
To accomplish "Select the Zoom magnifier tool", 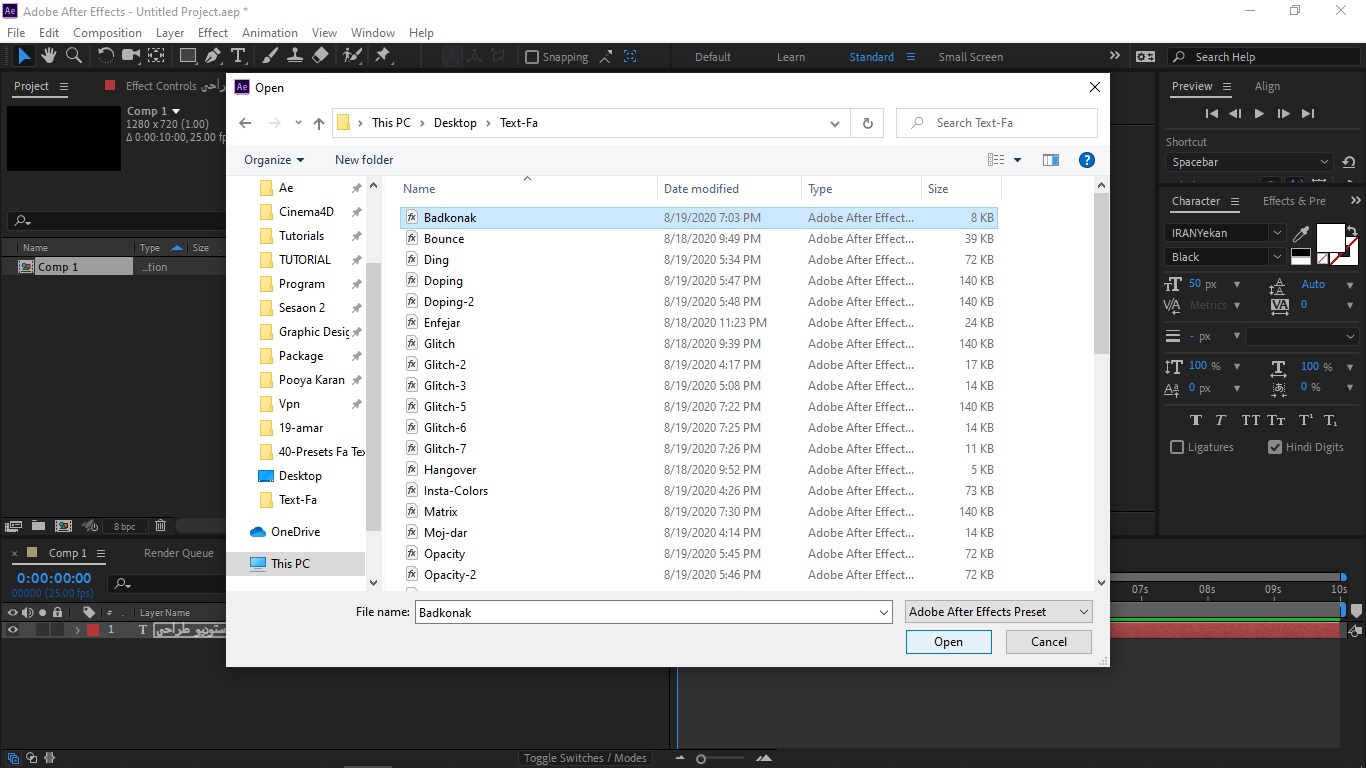I will pyautogui.click(x=74, y=56).
